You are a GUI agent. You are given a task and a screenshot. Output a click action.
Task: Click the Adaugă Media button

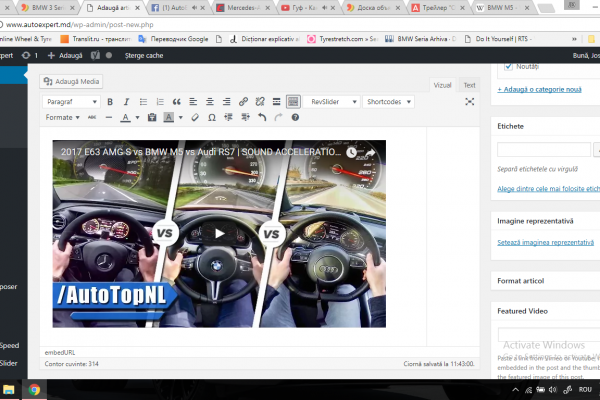(x=71, y=81)
